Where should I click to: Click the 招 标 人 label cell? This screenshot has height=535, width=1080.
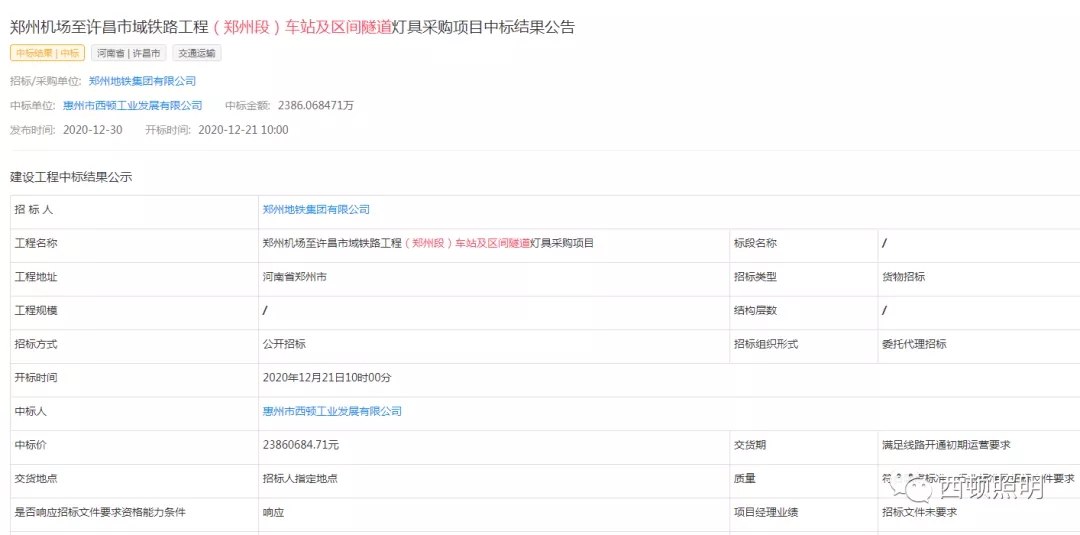click(134, 210)
